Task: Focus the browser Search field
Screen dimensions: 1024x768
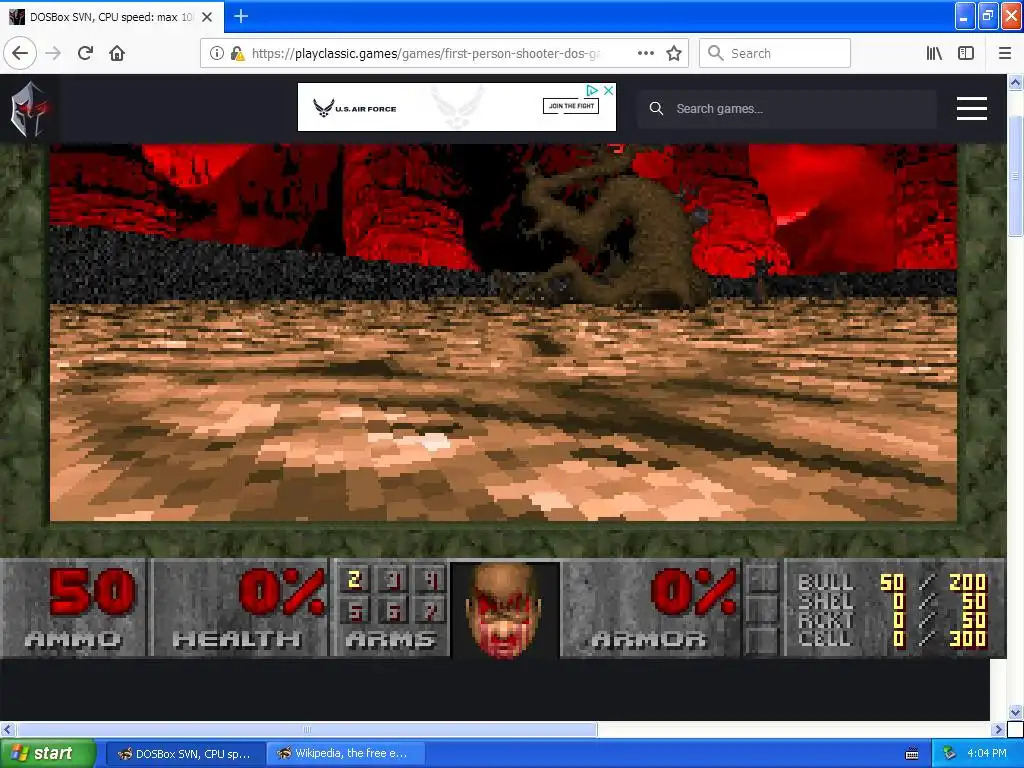Action: [775, 53]
